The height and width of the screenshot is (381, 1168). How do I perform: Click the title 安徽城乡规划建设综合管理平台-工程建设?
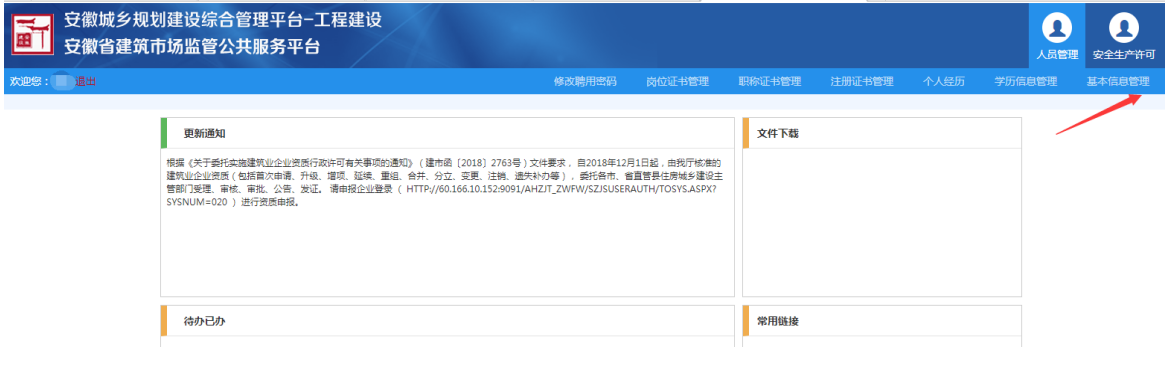coord(223,20)
